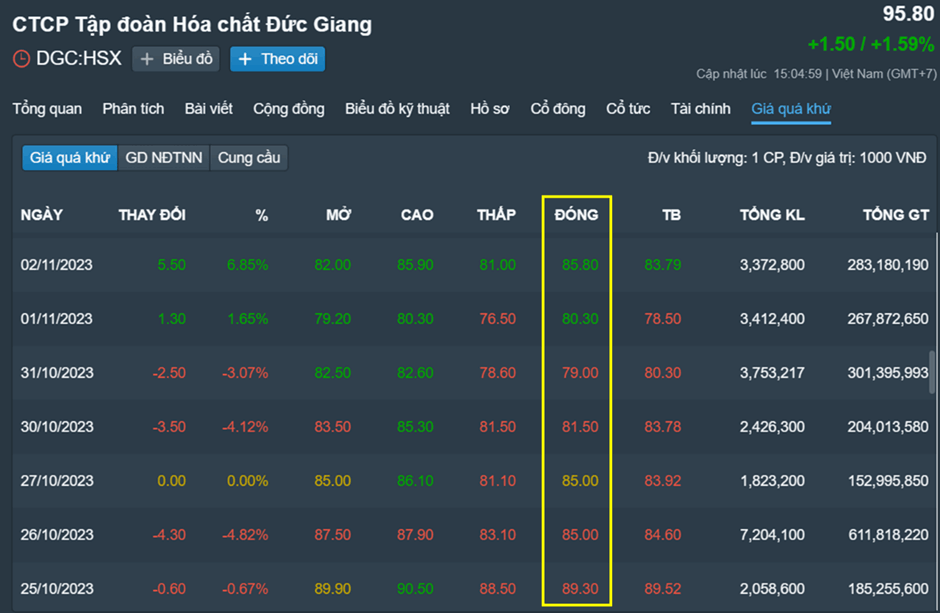Click open price 79.20
This screenshot has height=613, width=940.
[x=333, y=319]
